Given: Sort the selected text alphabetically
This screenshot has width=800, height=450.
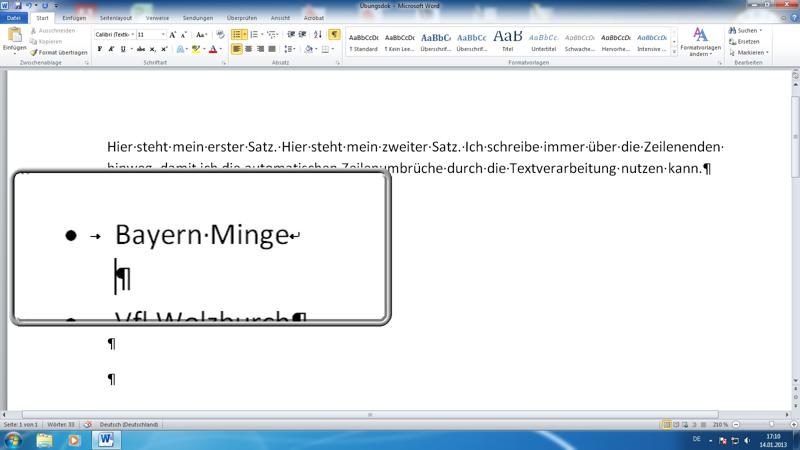Looking at the screenshot, I should point(318,34).
